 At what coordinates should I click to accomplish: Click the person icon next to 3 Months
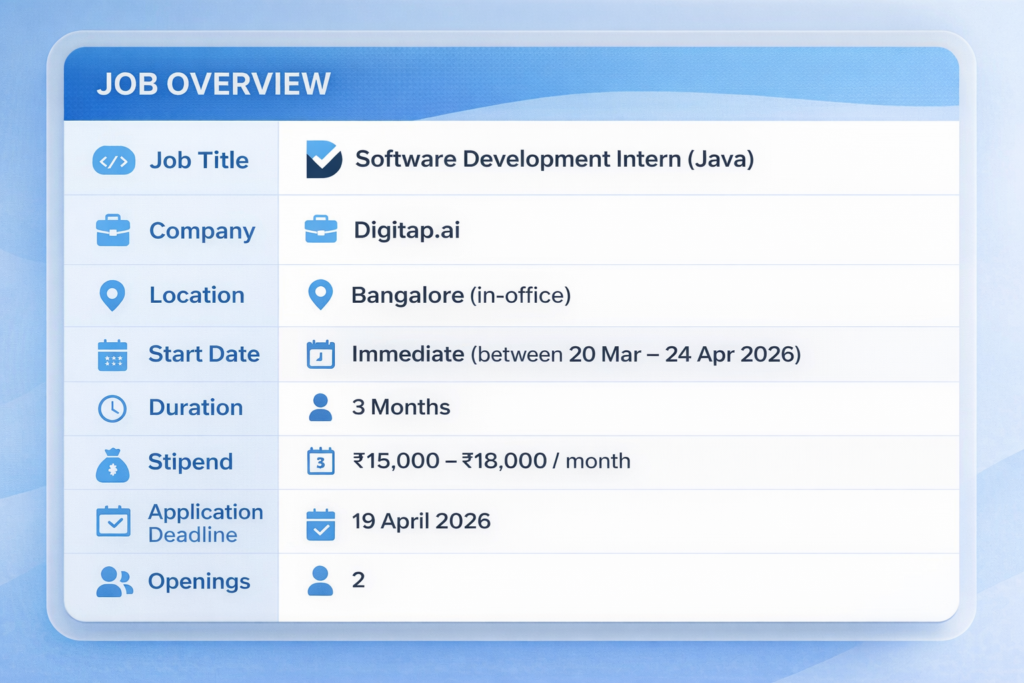click(320, 408)
